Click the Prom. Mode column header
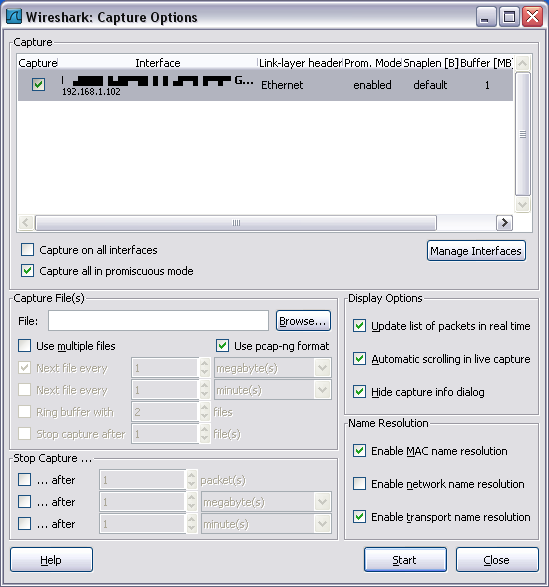Viewport: 549px width, 587px height. click(x=373, y=63)
